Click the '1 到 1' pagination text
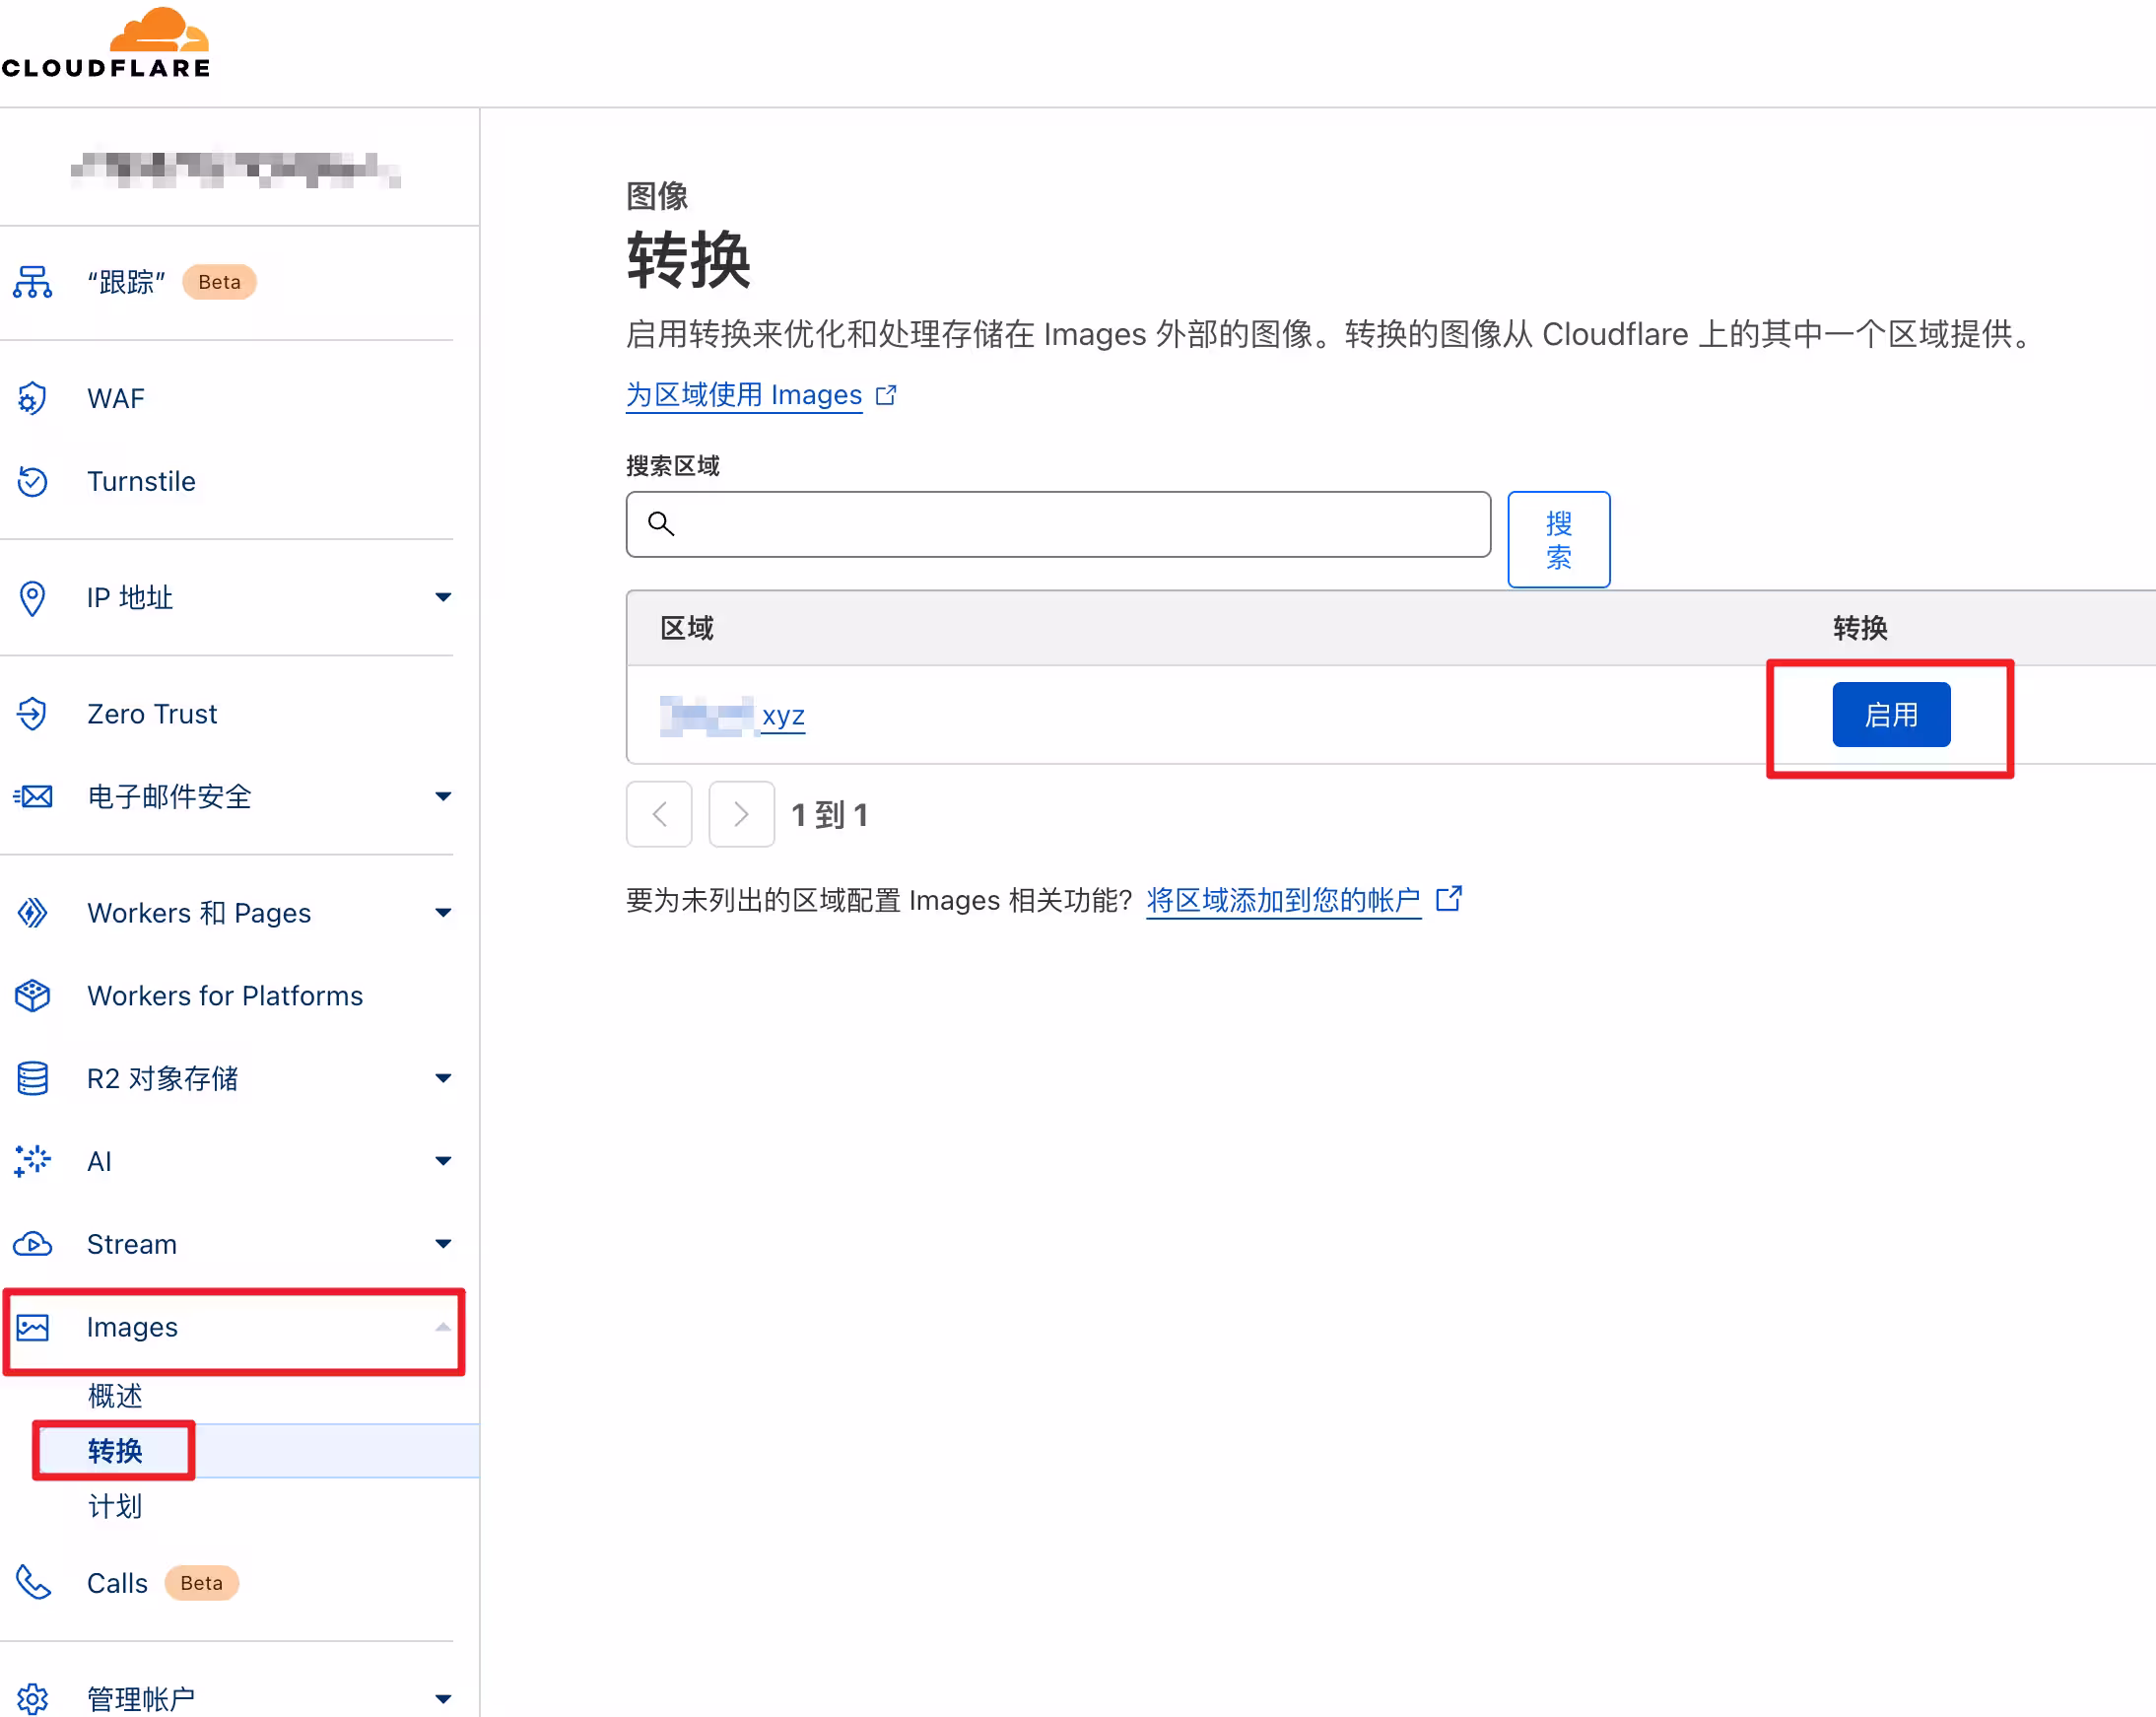 [830, 815]
